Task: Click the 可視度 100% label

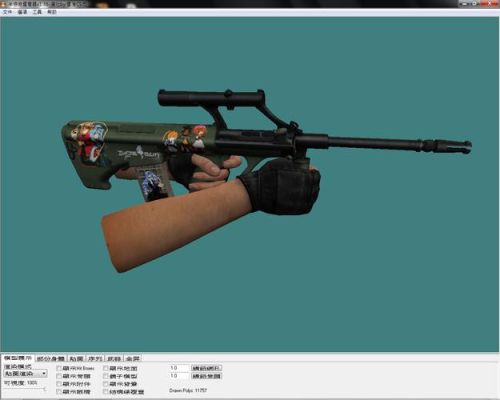Action: (20, 383)
